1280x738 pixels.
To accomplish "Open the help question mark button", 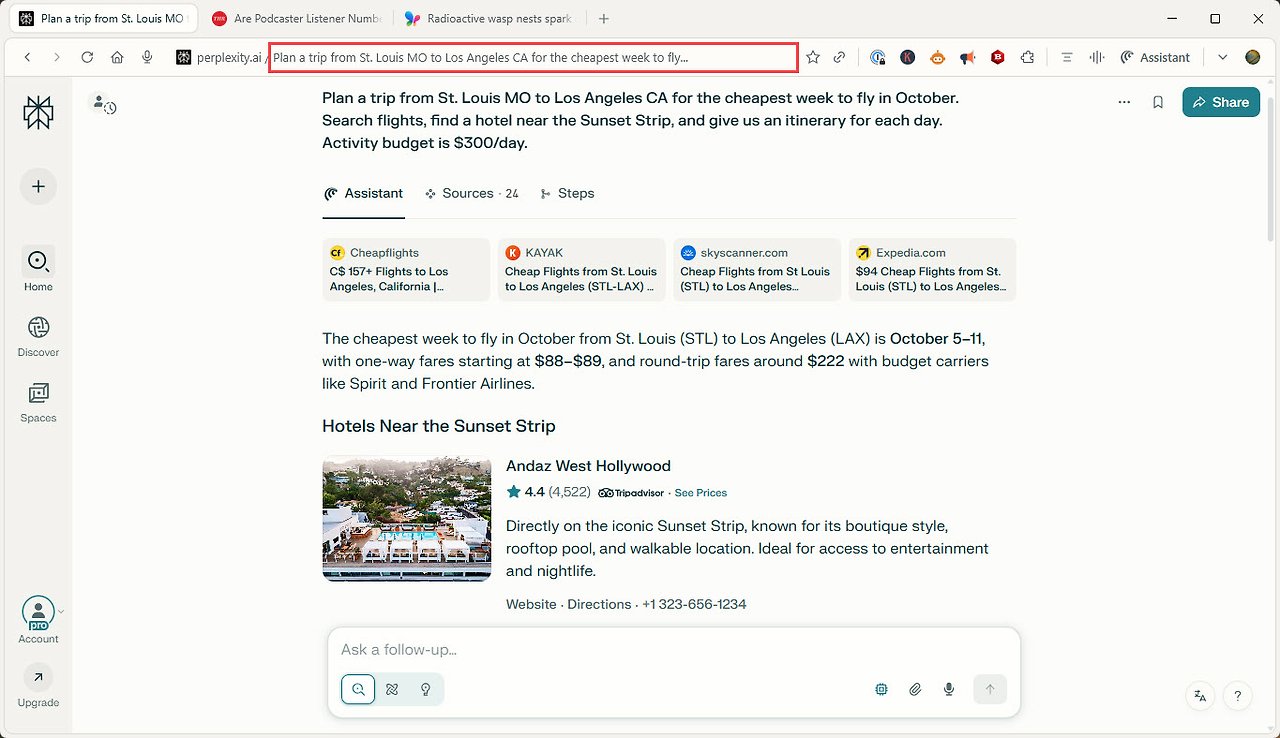I will [x=1238, y=696].
